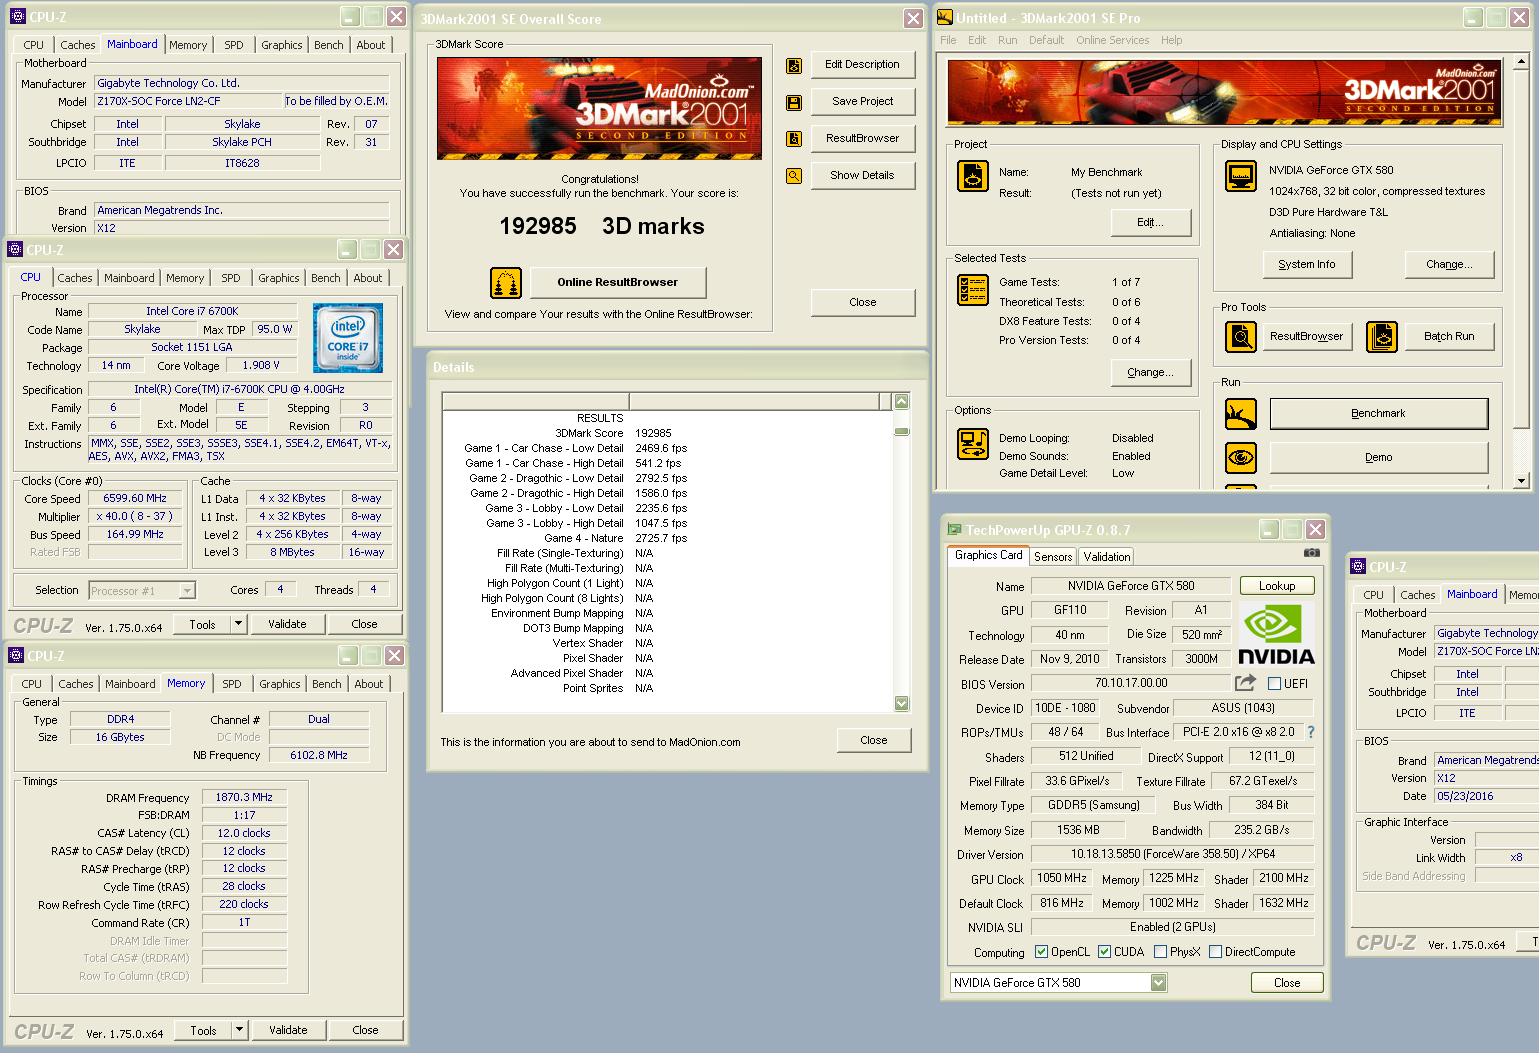Click the Pro Tools ResultBrowser button
1539x1053 pixels.
1306,336
